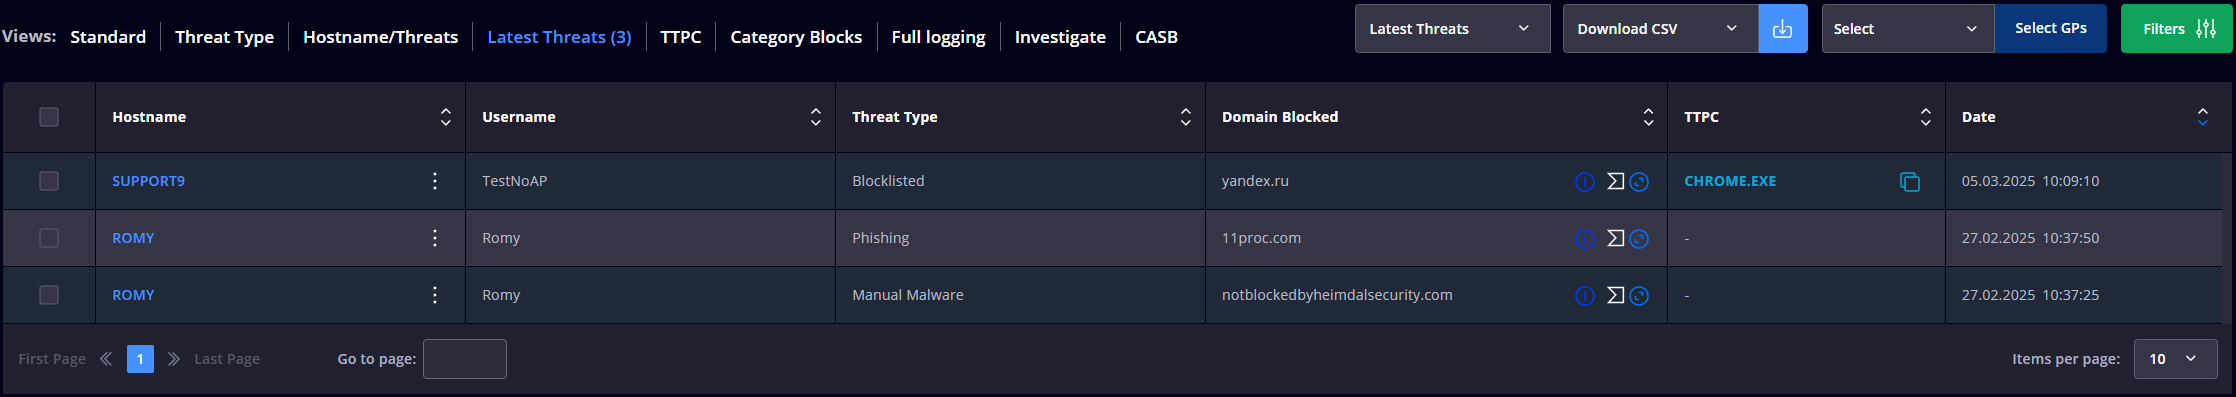Check the box for the SUPPORT9 row
The height and width of the screenshot is (397, 2236).
(x=49, y=181)
